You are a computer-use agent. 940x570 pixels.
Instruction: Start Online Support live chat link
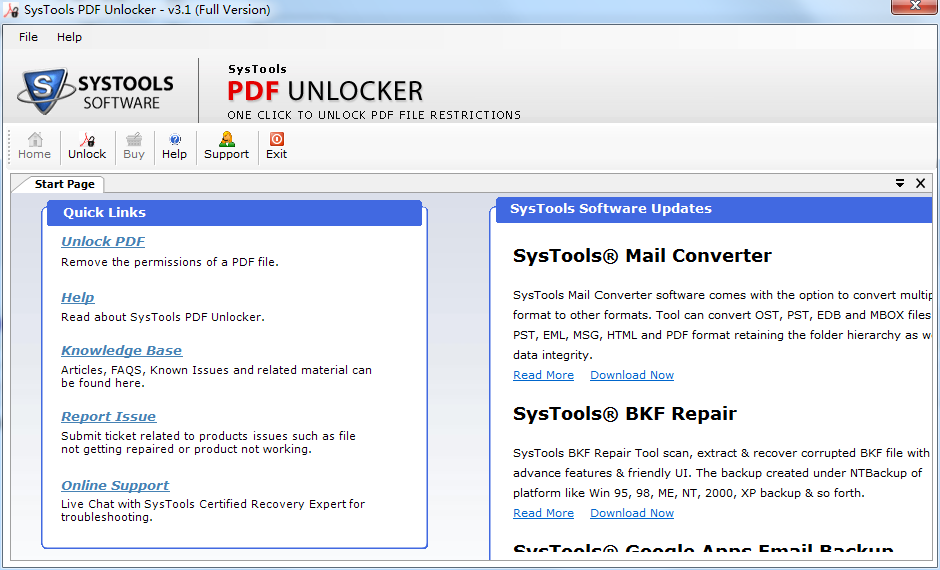(115, 485)
